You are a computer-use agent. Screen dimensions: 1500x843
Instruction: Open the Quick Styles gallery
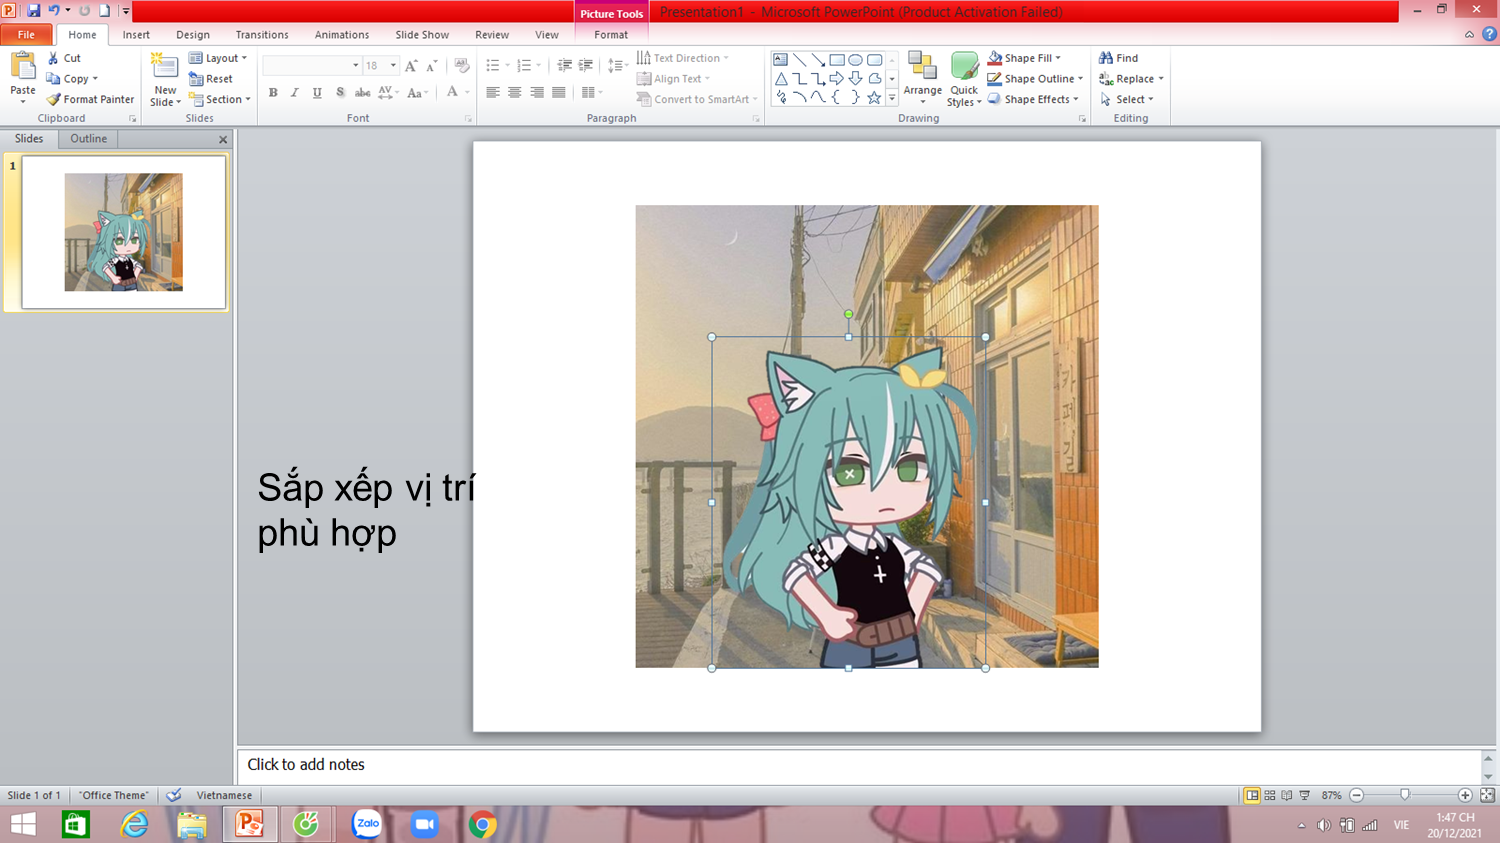coord(964,79)
